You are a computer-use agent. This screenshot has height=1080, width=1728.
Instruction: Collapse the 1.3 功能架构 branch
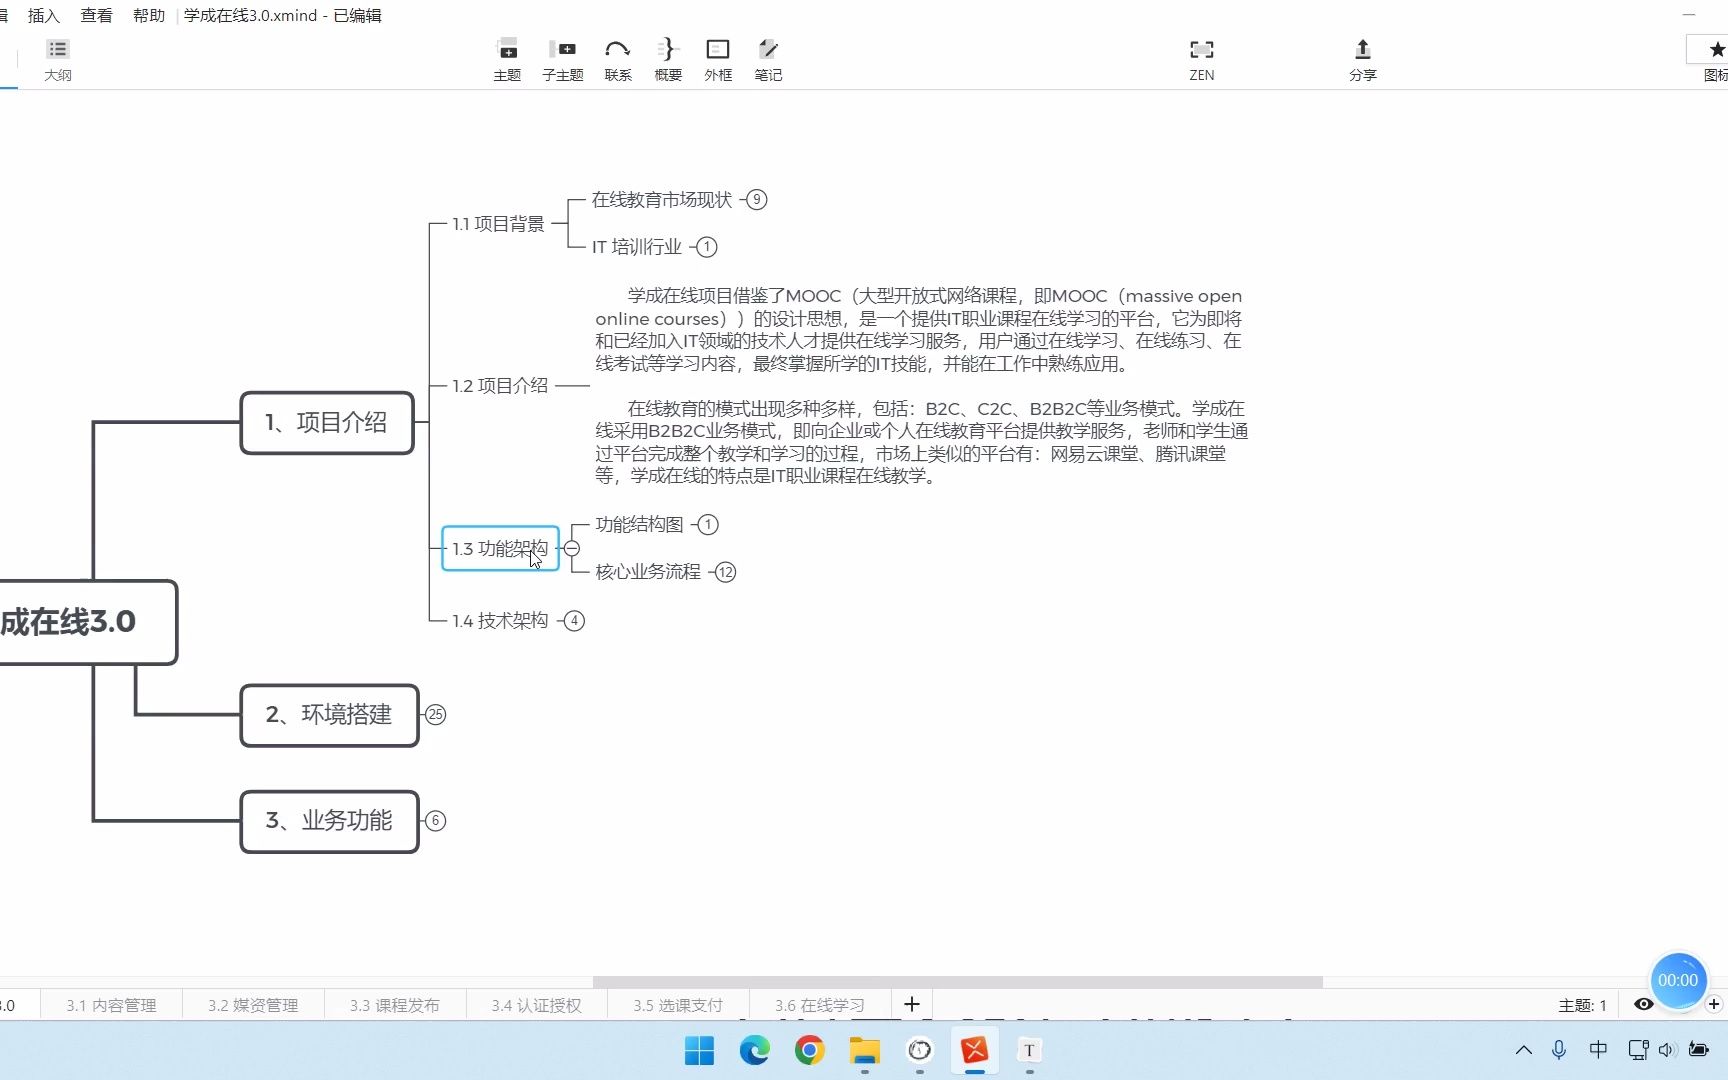point(572,548)
